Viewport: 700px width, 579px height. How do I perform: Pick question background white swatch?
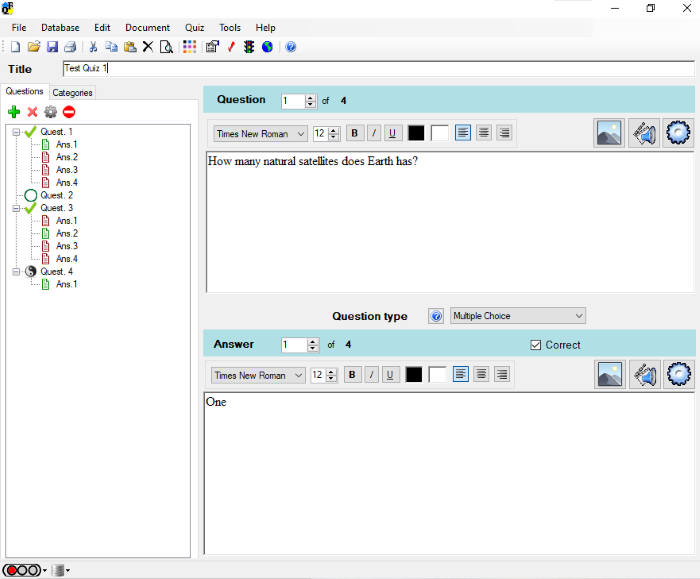440,133
